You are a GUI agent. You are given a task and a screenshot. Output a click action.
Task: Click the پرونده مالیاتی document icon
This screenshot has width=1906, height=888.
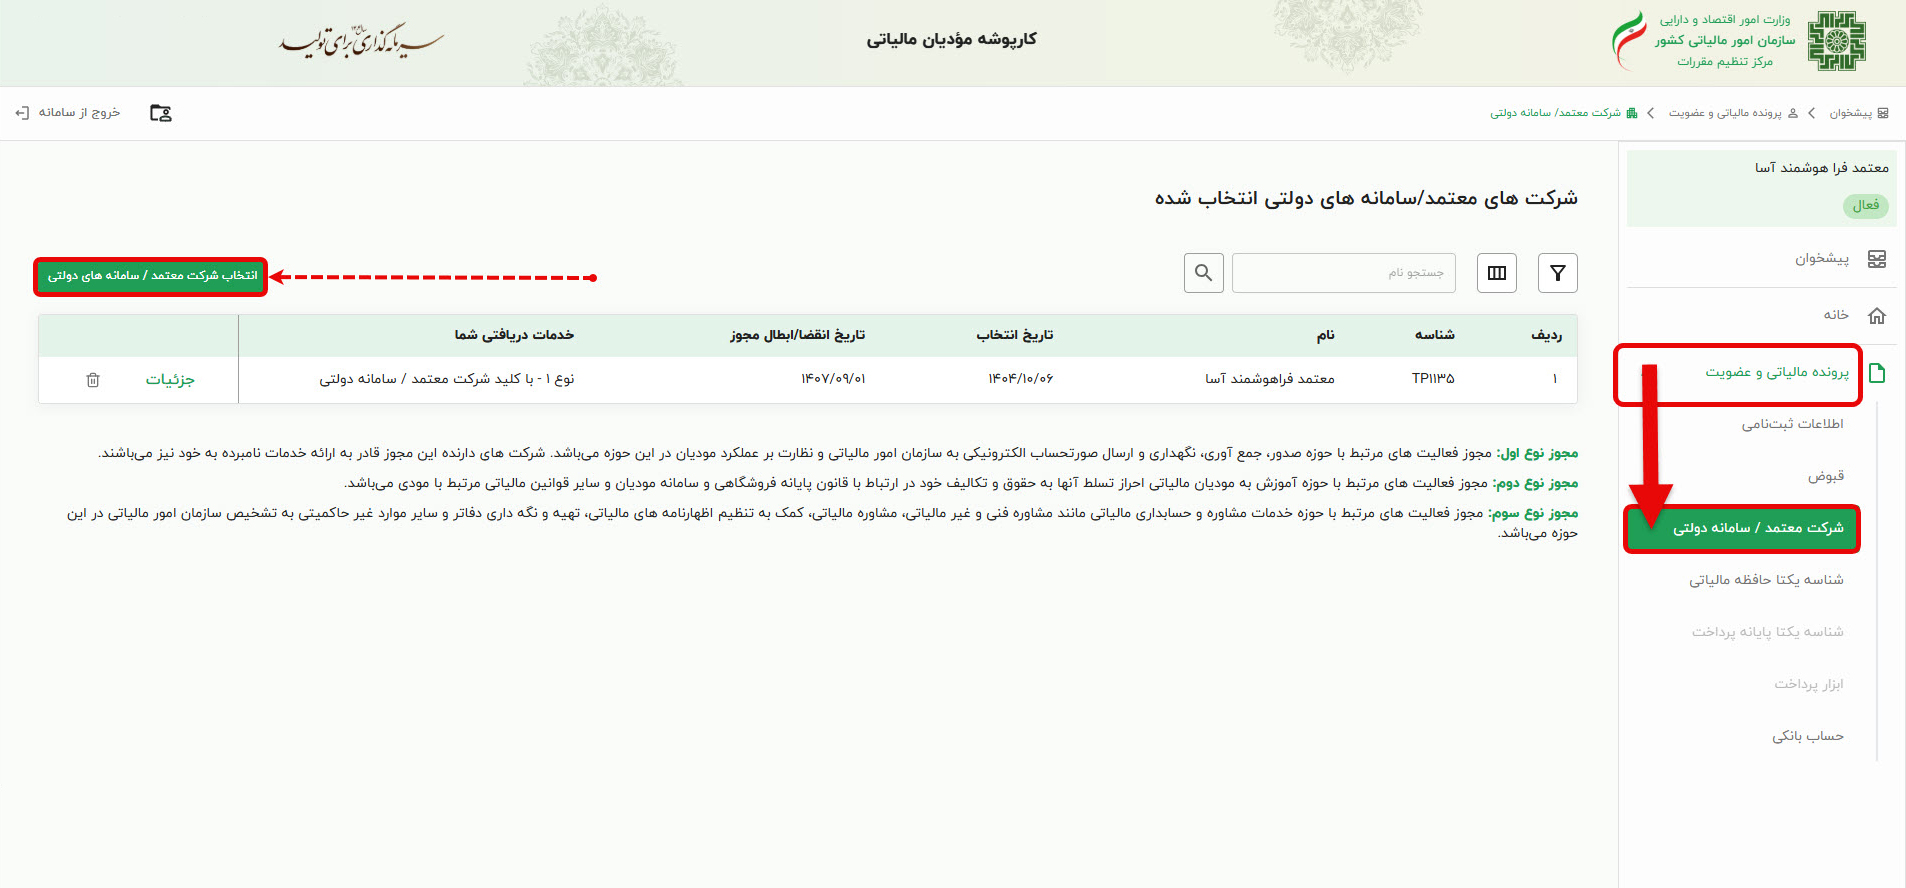point(1877,373)
